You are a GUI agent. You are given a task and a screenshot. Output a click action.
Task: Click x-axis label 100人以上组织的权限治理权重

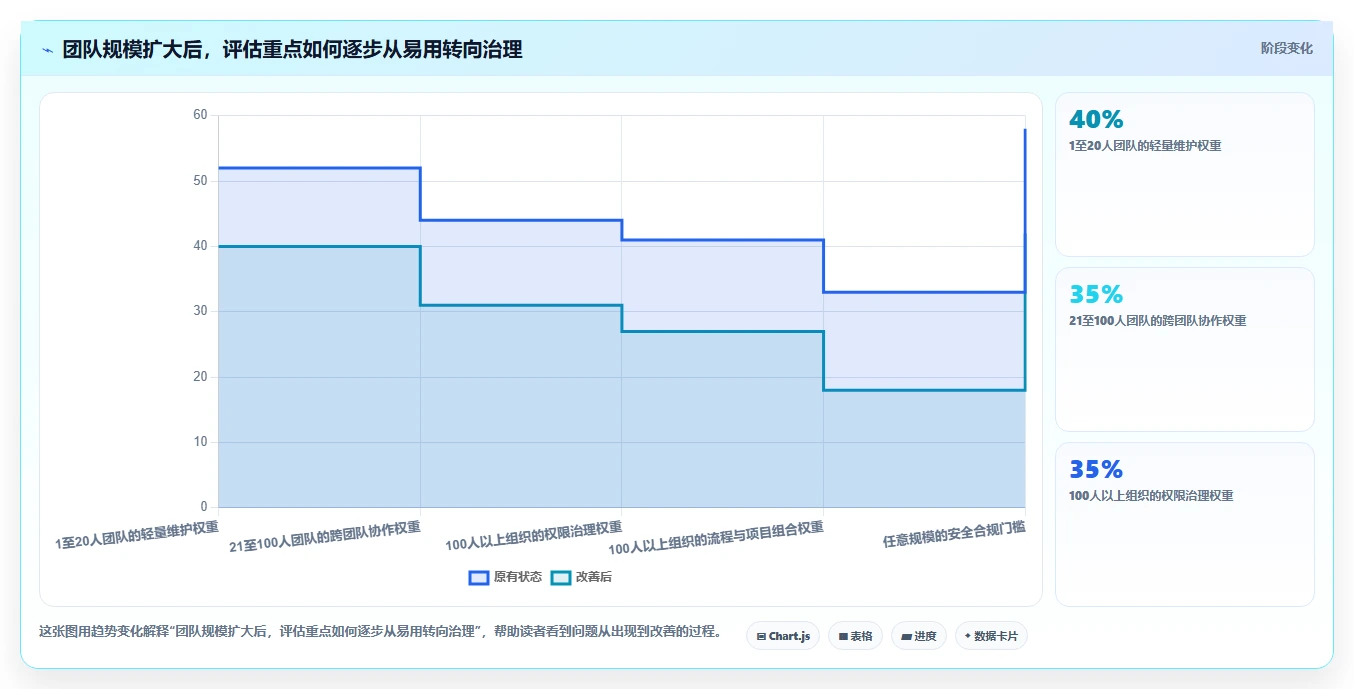tap(534, 536)
